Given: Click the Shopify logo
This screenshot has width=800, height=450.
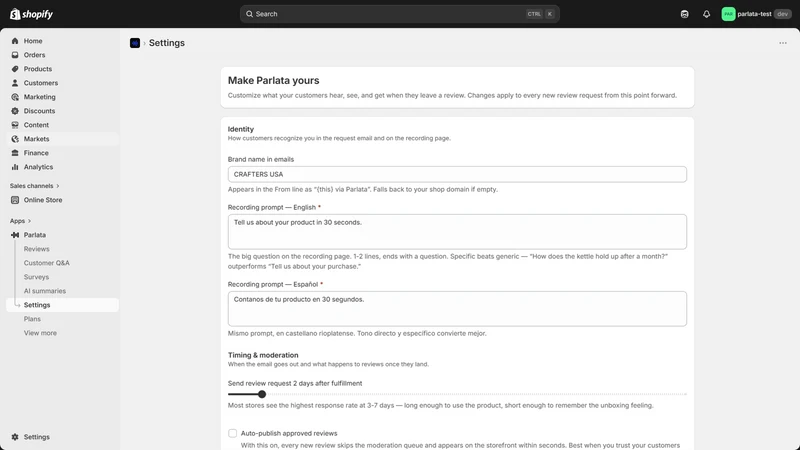Looking at the screenshot, I should (x=31, y=14).
